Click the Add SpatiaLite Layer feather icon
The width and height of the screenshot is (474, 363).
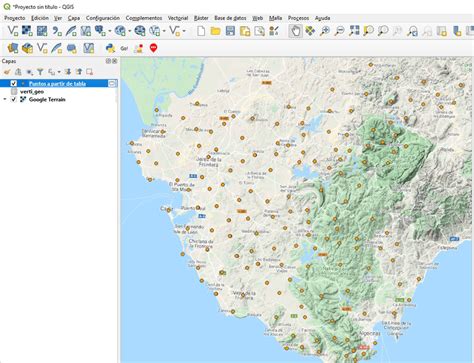click(71, 31)
